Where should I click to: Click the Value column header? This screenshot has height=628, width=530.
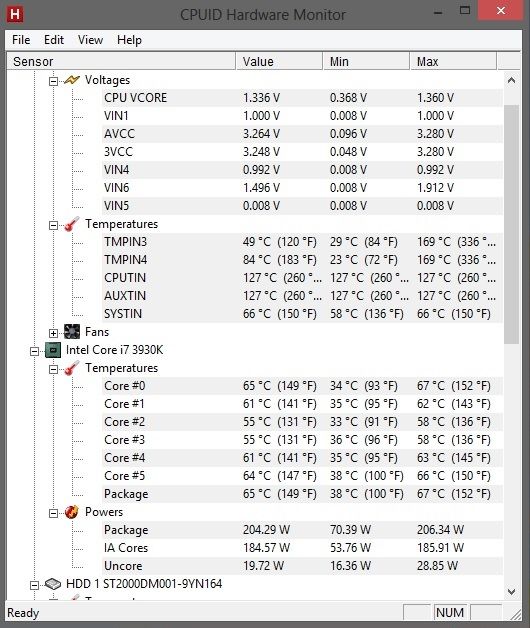[x=279, y=61]
